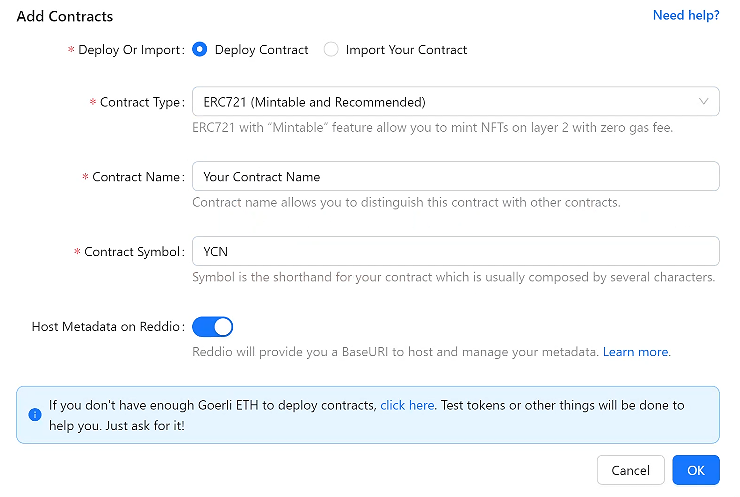Viewport: 740px width, 497px height.
Task: Focus the Contract Name input field
Action: pos(455,176)
